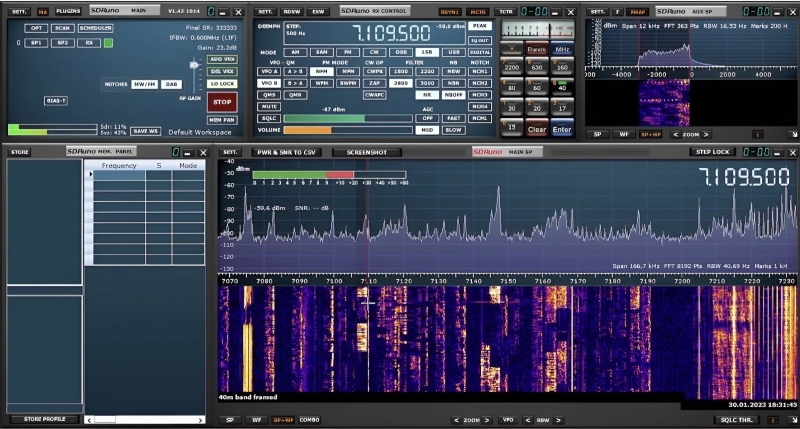Copy VFO with the A > B button
800x429 pixels.
295,71
